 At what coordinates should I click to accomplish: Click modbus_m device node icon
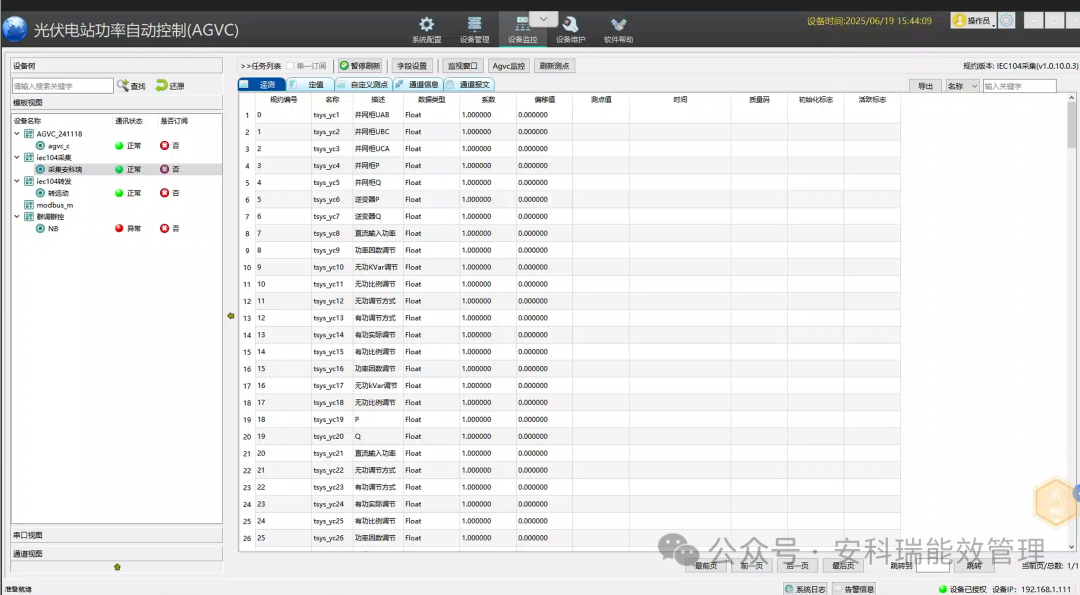click(x=29, y=205)
